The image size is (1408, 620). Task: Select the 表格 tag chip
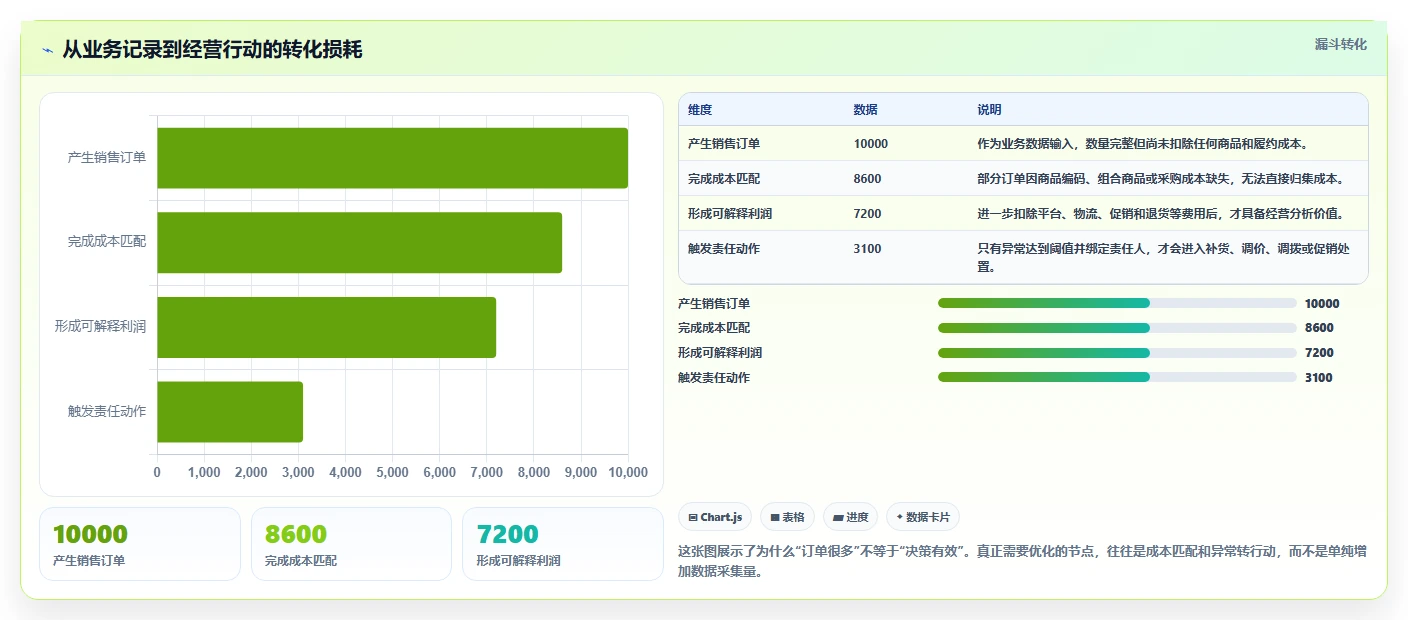787,517
